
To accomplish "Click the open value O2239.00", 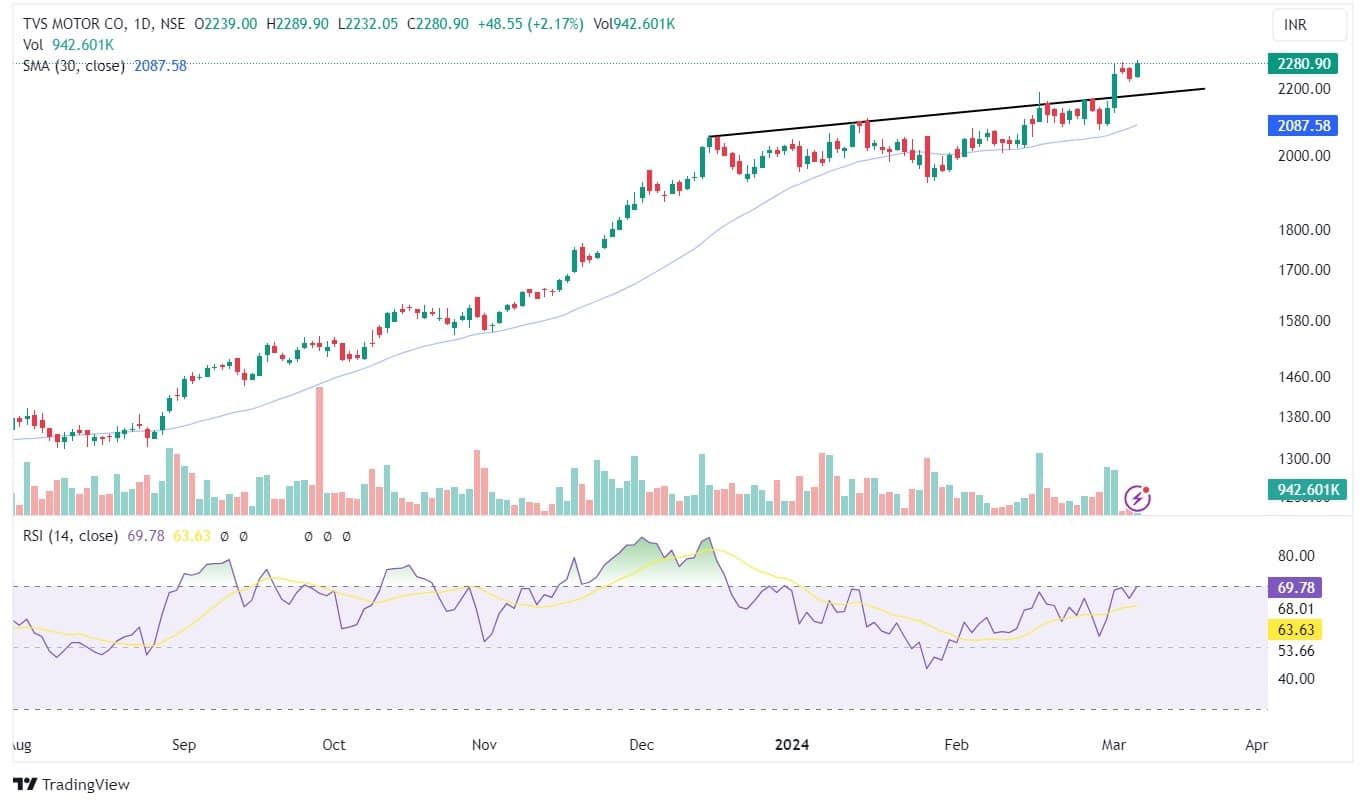I will (226, 22).
